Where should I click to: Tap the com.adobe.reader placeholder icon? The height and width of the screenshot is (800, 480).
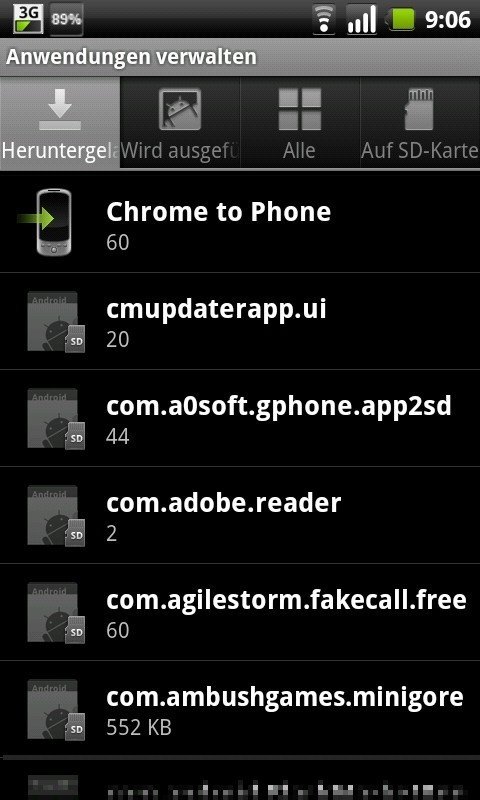[56, 515]
